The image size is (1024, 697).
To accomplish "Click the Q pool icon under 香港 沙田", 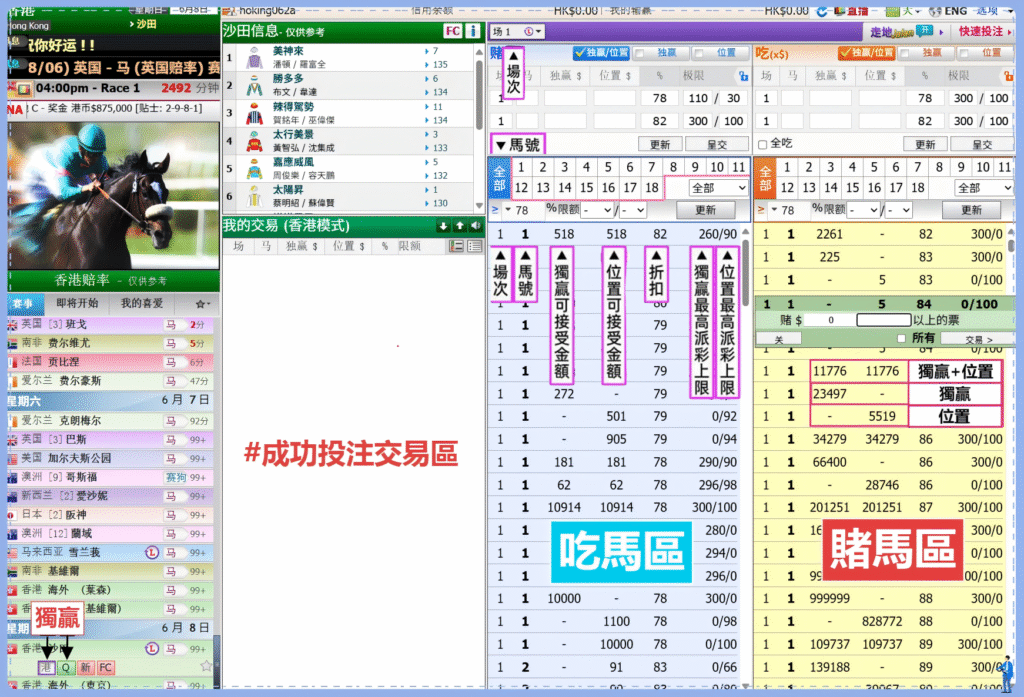I will coord(65,668).
